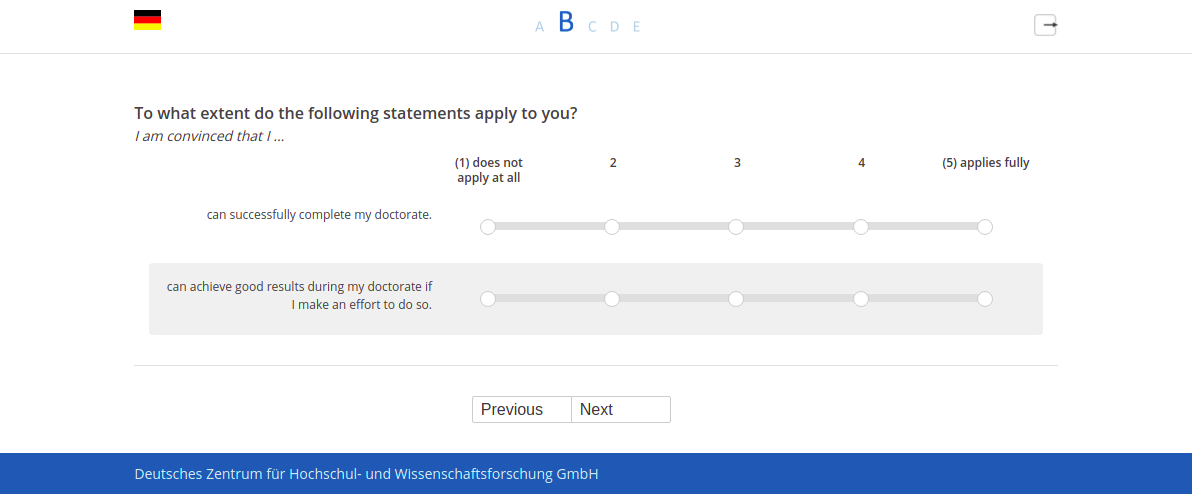1192x503 pixels.
Task: Select 5 for 'achieve good results' row
Action: (x=984, y=299)
